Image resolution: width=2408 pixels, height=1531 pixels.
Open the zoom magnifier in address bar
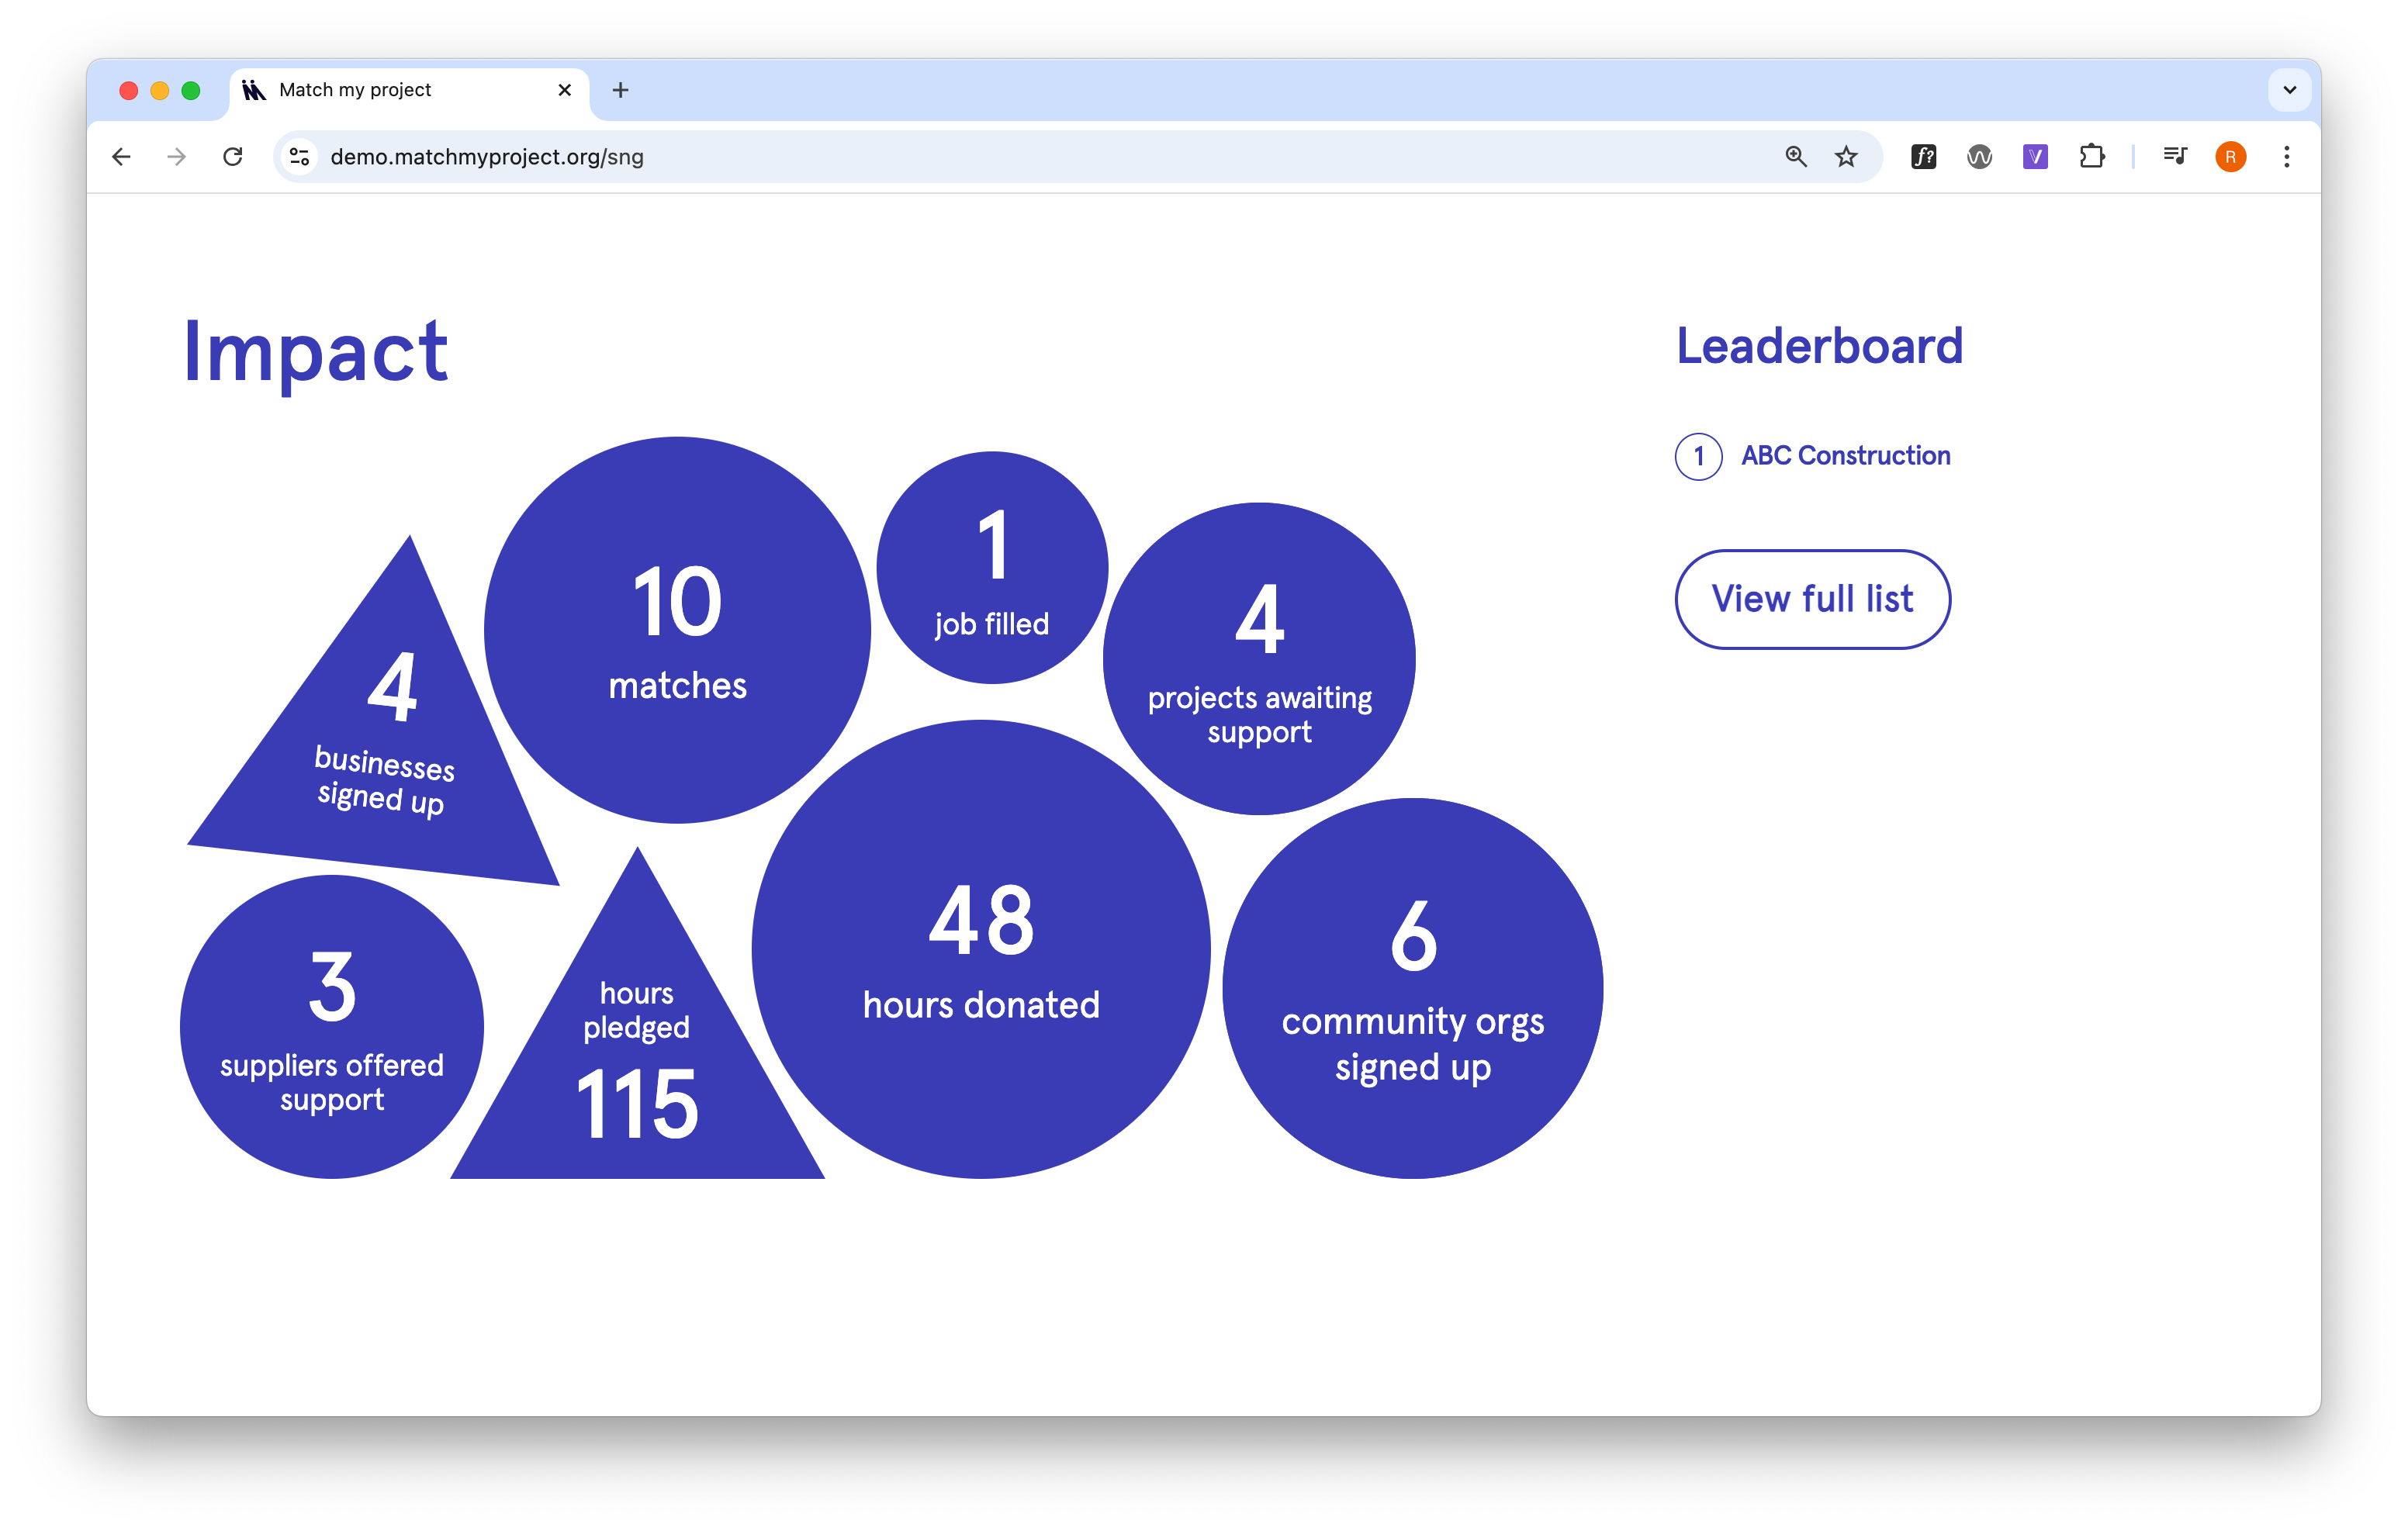click(1796, 157)
